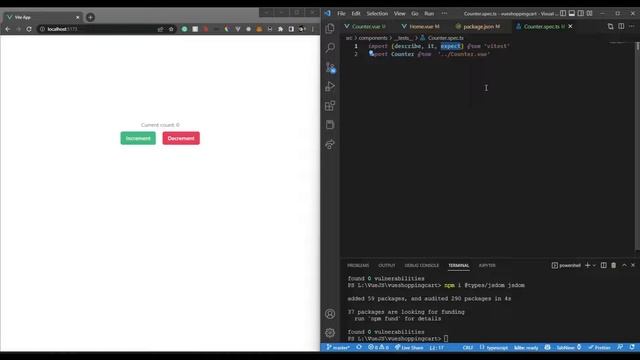Split the editor to the right
The height and width of the screenshot is (360, 640).
click(x=621, y=26)
